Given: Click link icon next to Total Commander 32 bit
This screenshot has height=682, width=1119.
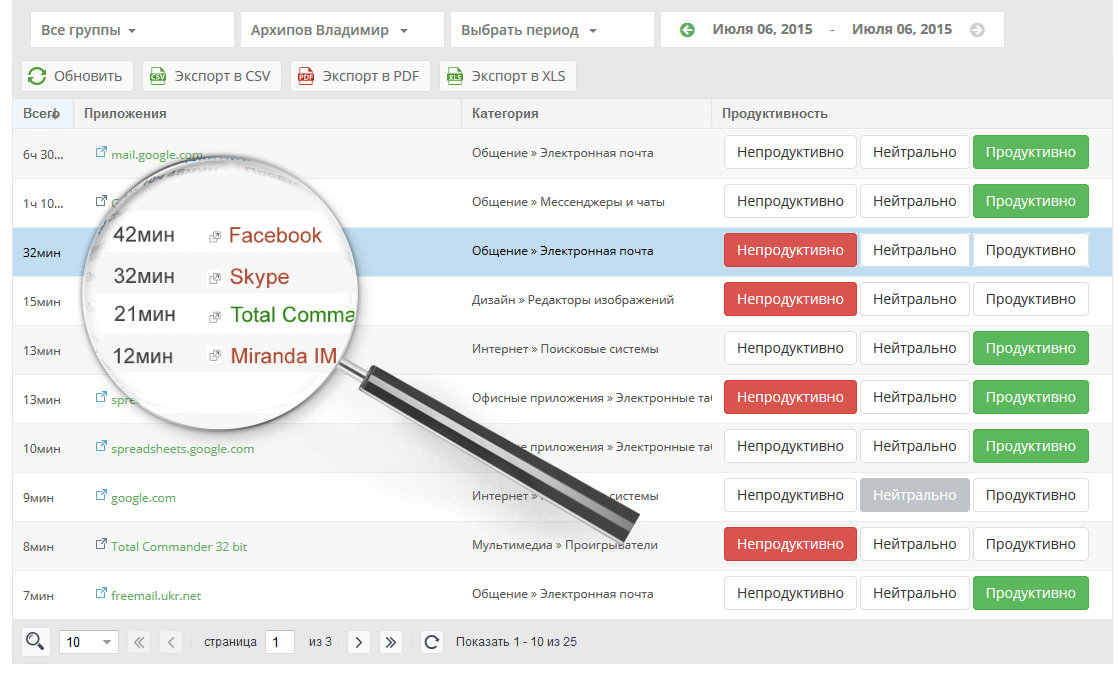Looking at the screenshot, I should click(101, 545).
